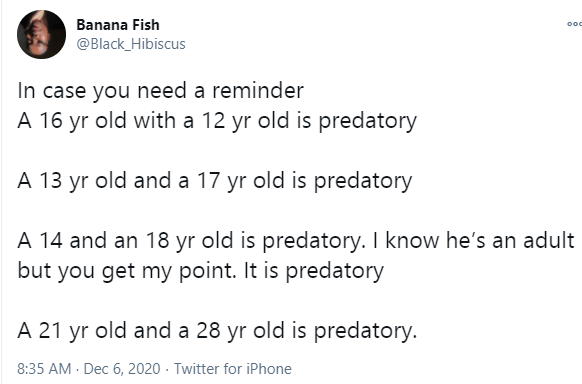Click the 8:35 AM timestamp

[x=44, y=369]
